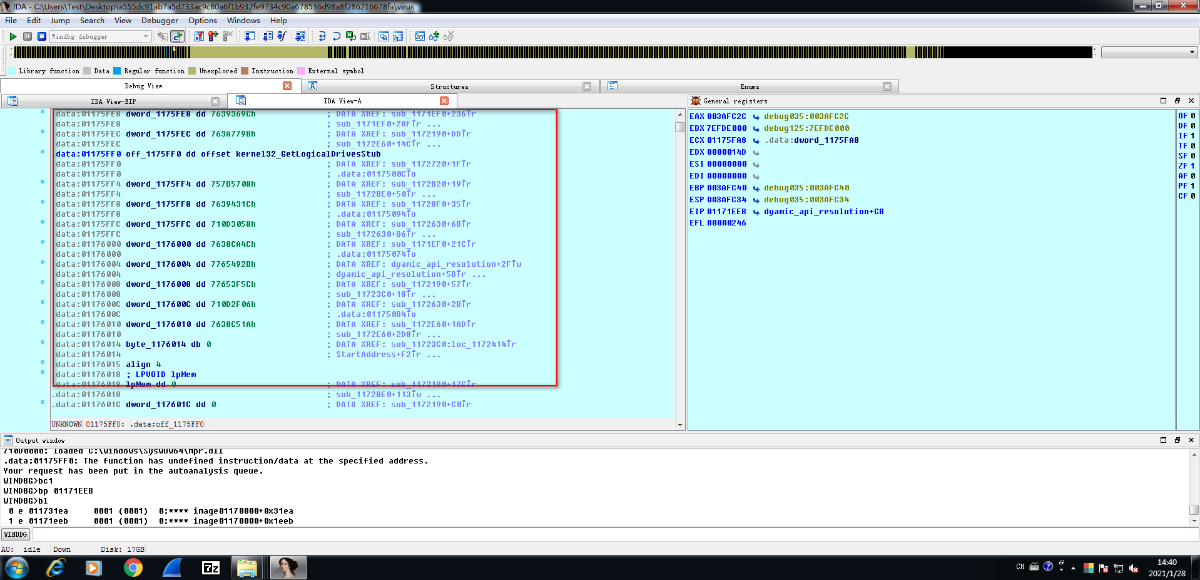Open the Windbg debugger selection dropdown
This screenshot has width=1200, height=580.
tap(100, 36)
